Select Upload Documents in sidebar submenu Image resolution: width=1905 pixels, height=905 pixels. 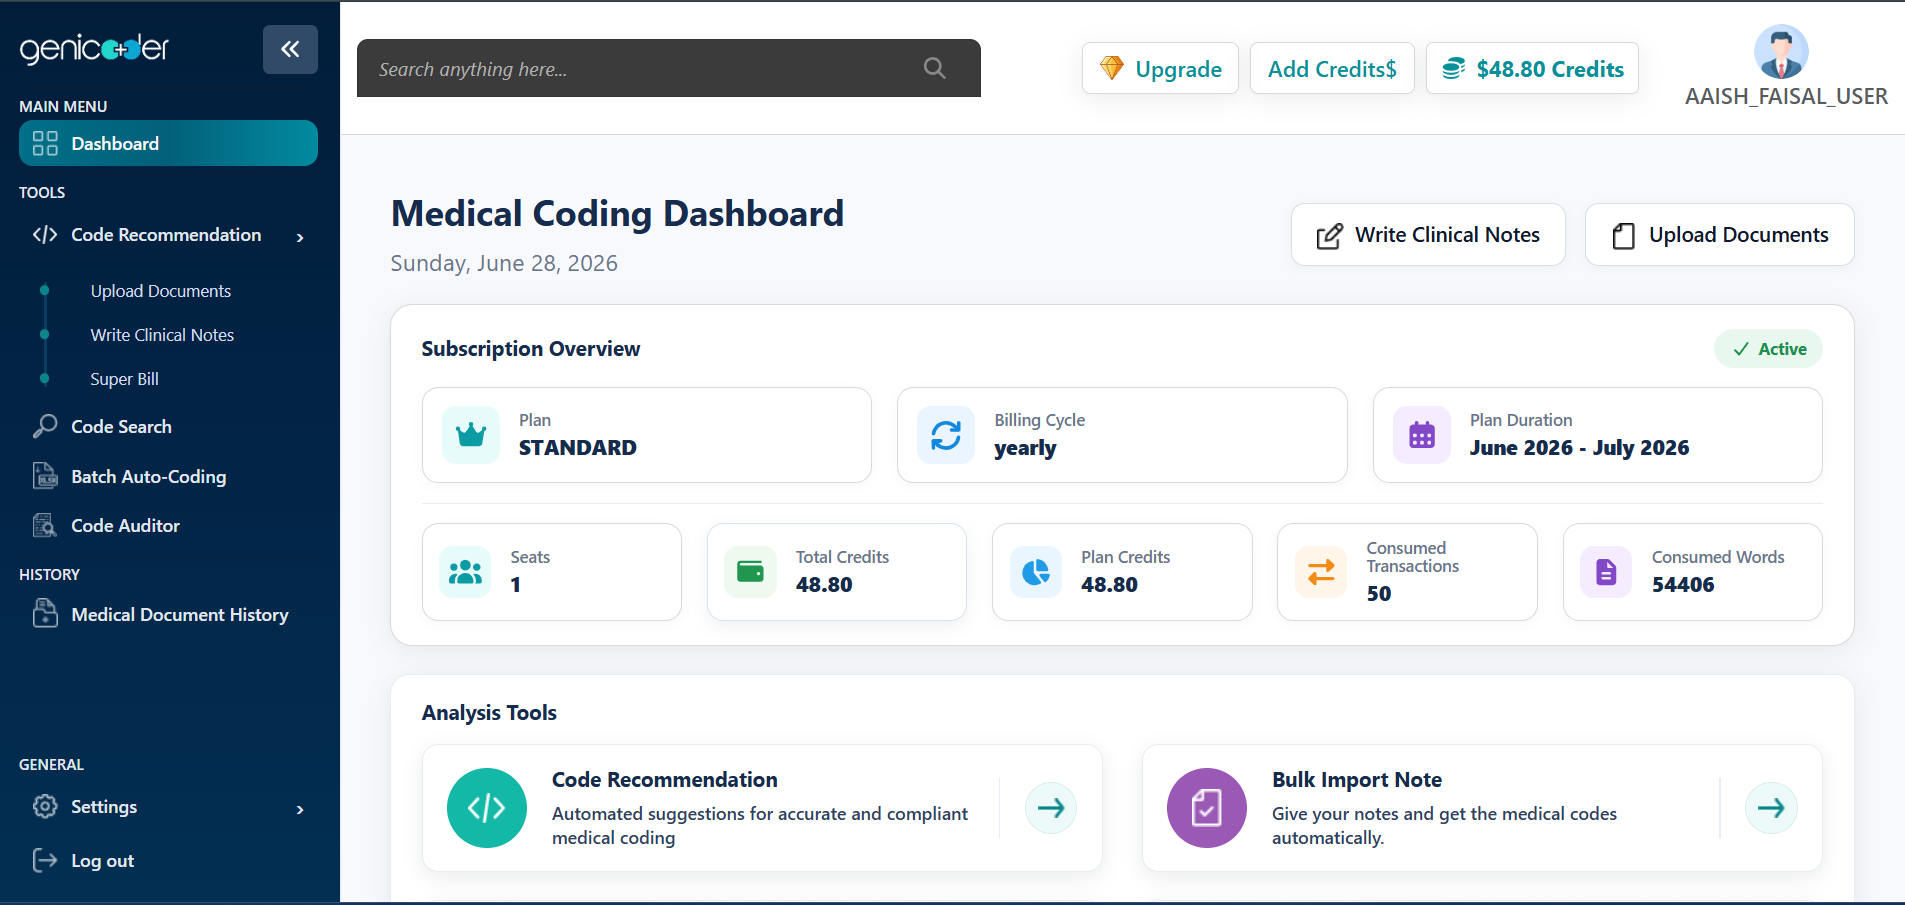point(161,291)
